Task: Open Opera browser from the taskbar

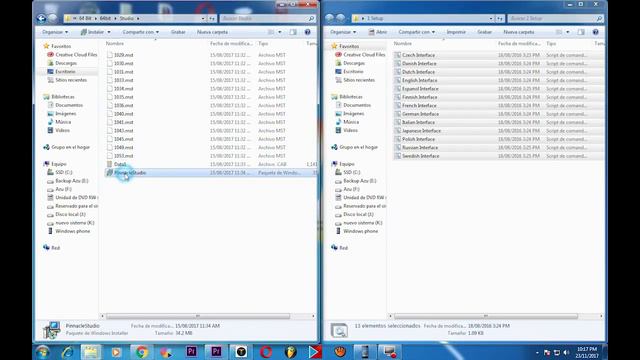Action: click(266, 352)
